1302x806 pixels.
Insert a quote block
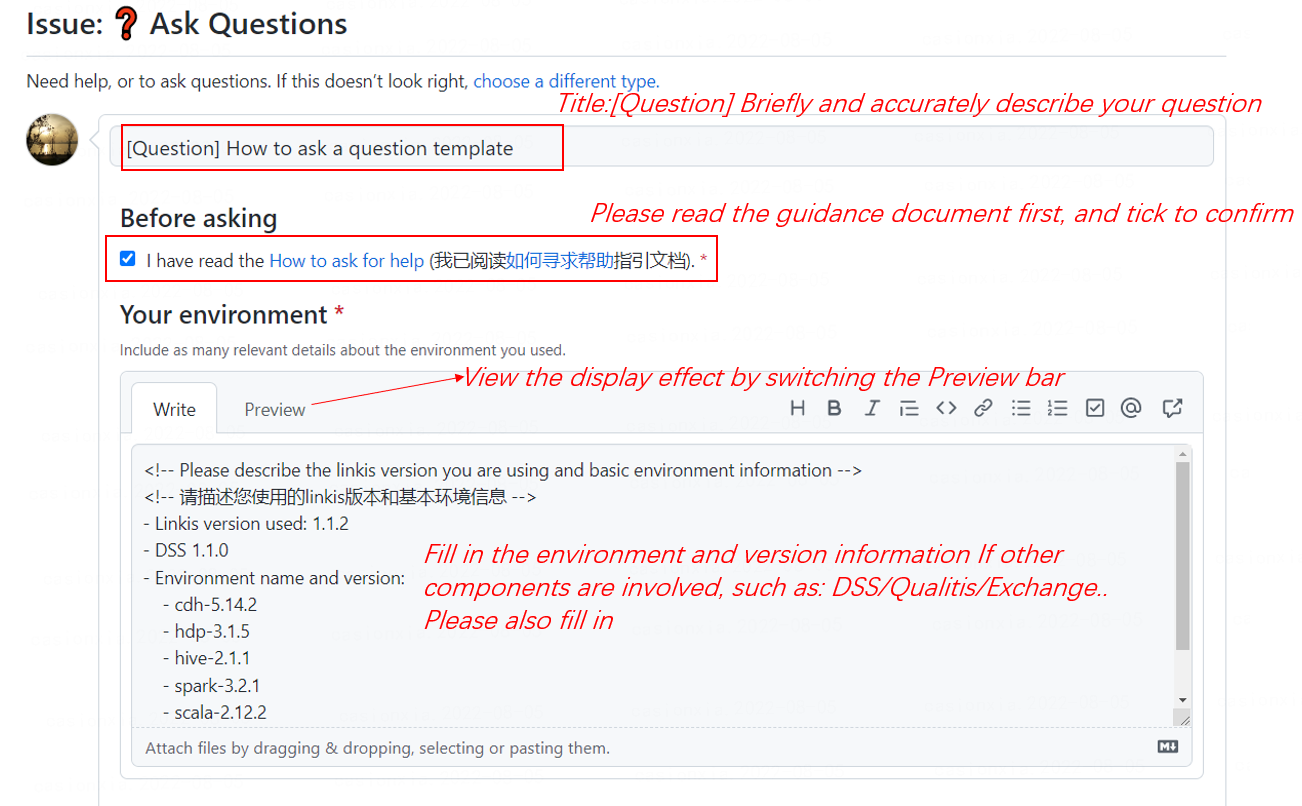[909, 408]
